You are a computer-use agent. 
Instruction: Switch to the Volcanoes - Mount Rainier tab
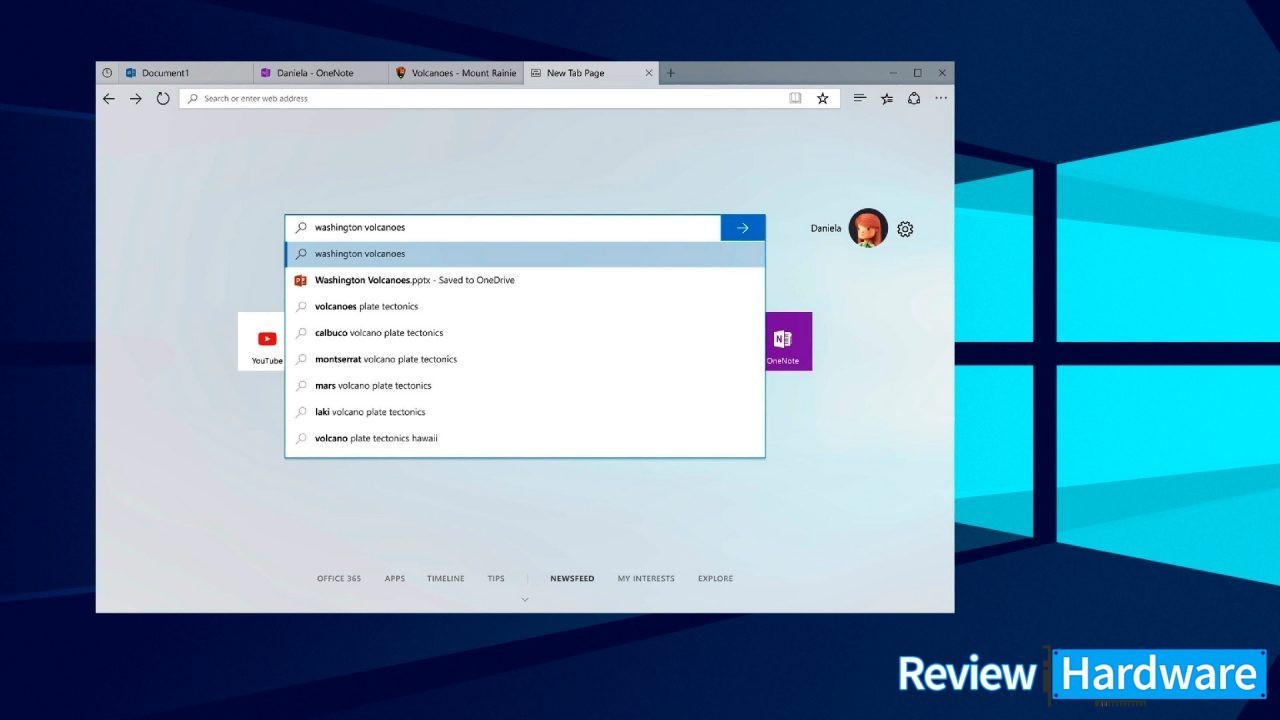pyautogui.click(x=456, y=73)
